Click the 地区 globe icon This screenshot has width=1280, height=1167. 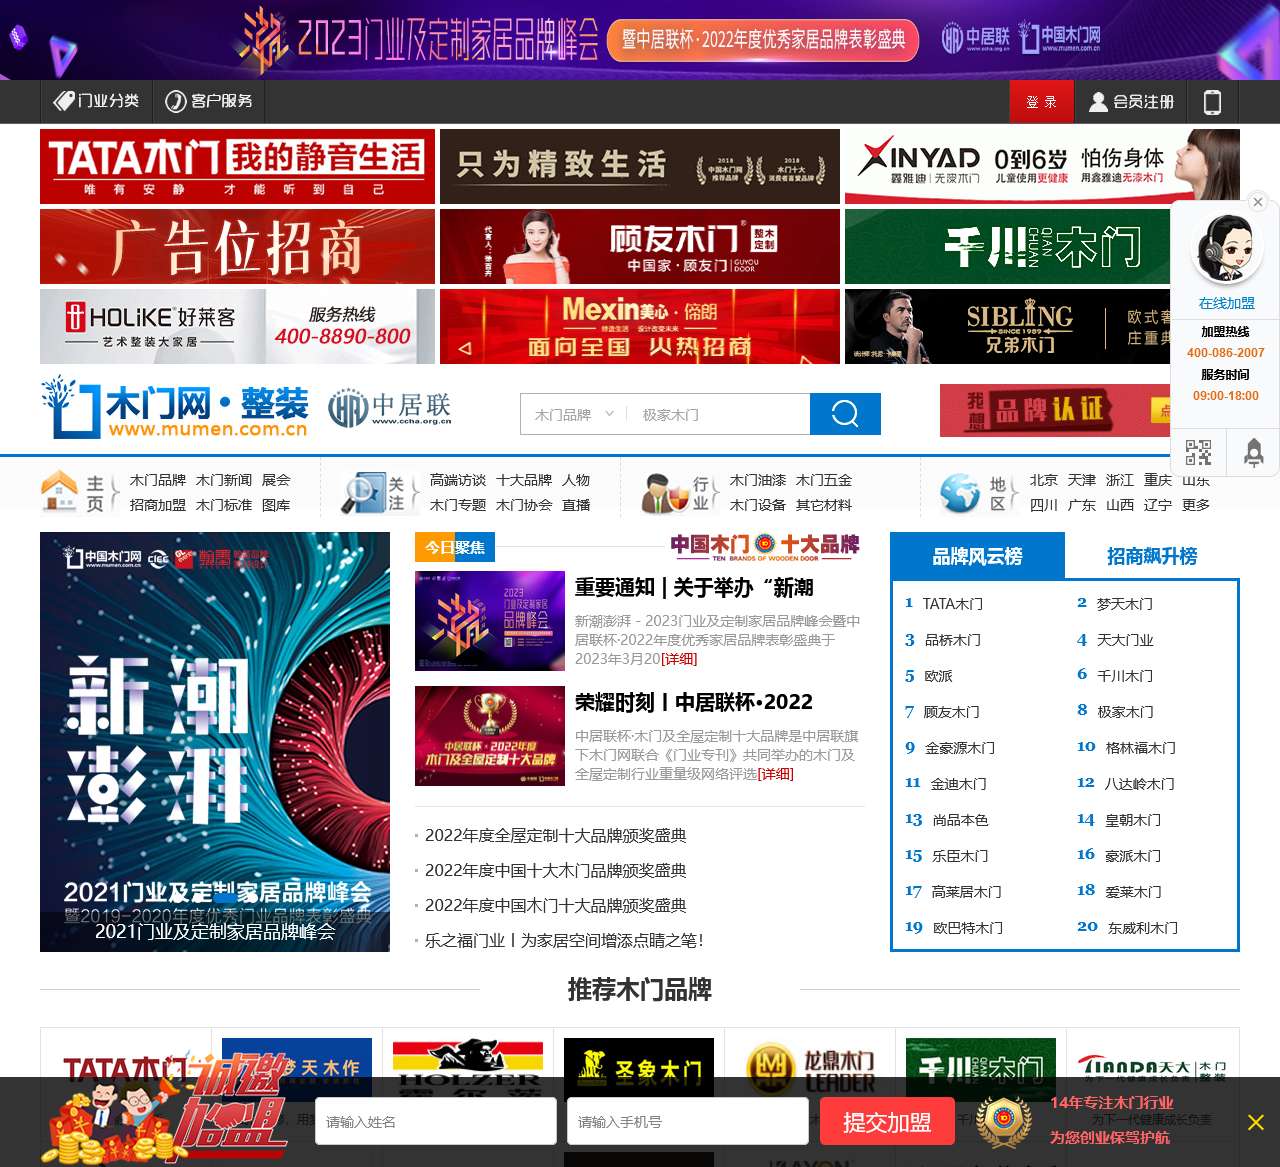point(960,492)
